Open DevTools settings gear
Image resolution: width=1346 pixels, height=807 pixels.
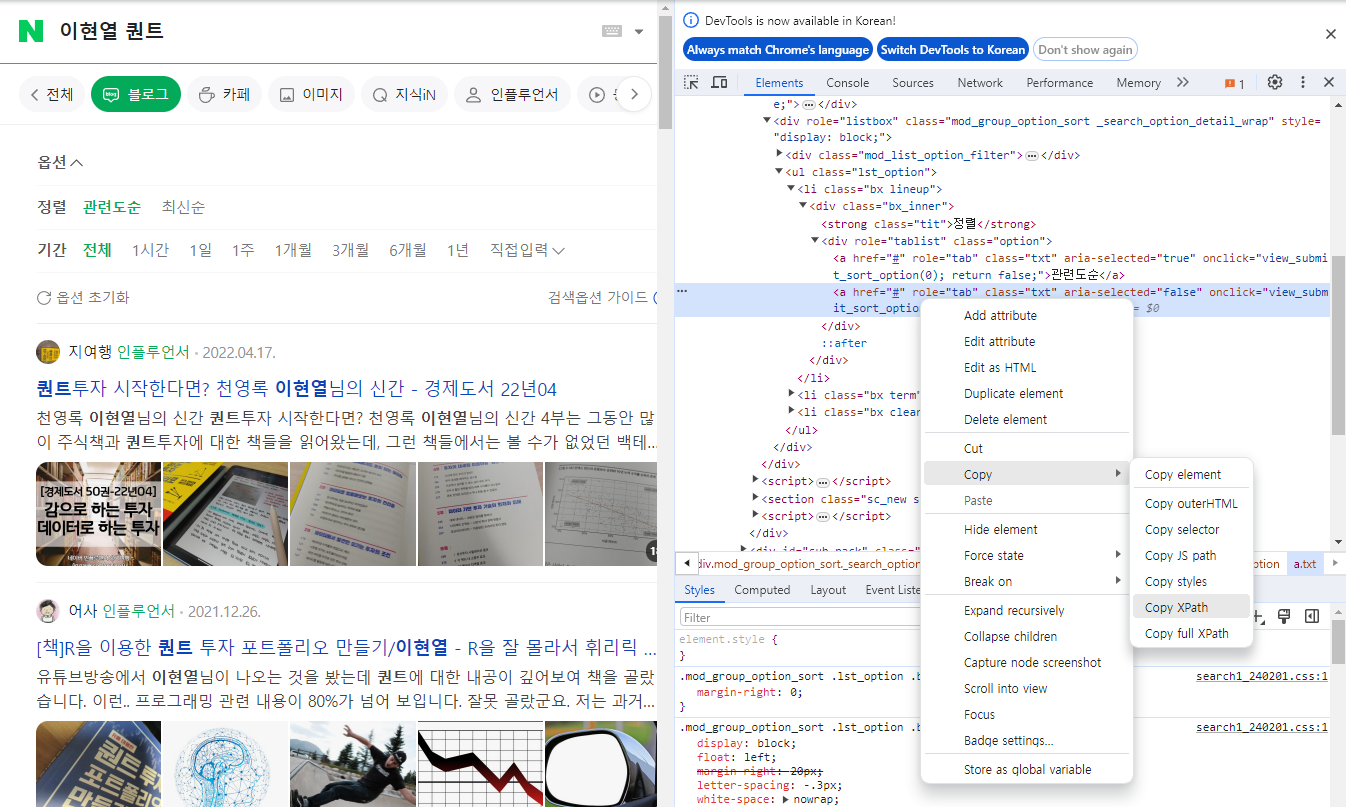(x=1275, y=82)
